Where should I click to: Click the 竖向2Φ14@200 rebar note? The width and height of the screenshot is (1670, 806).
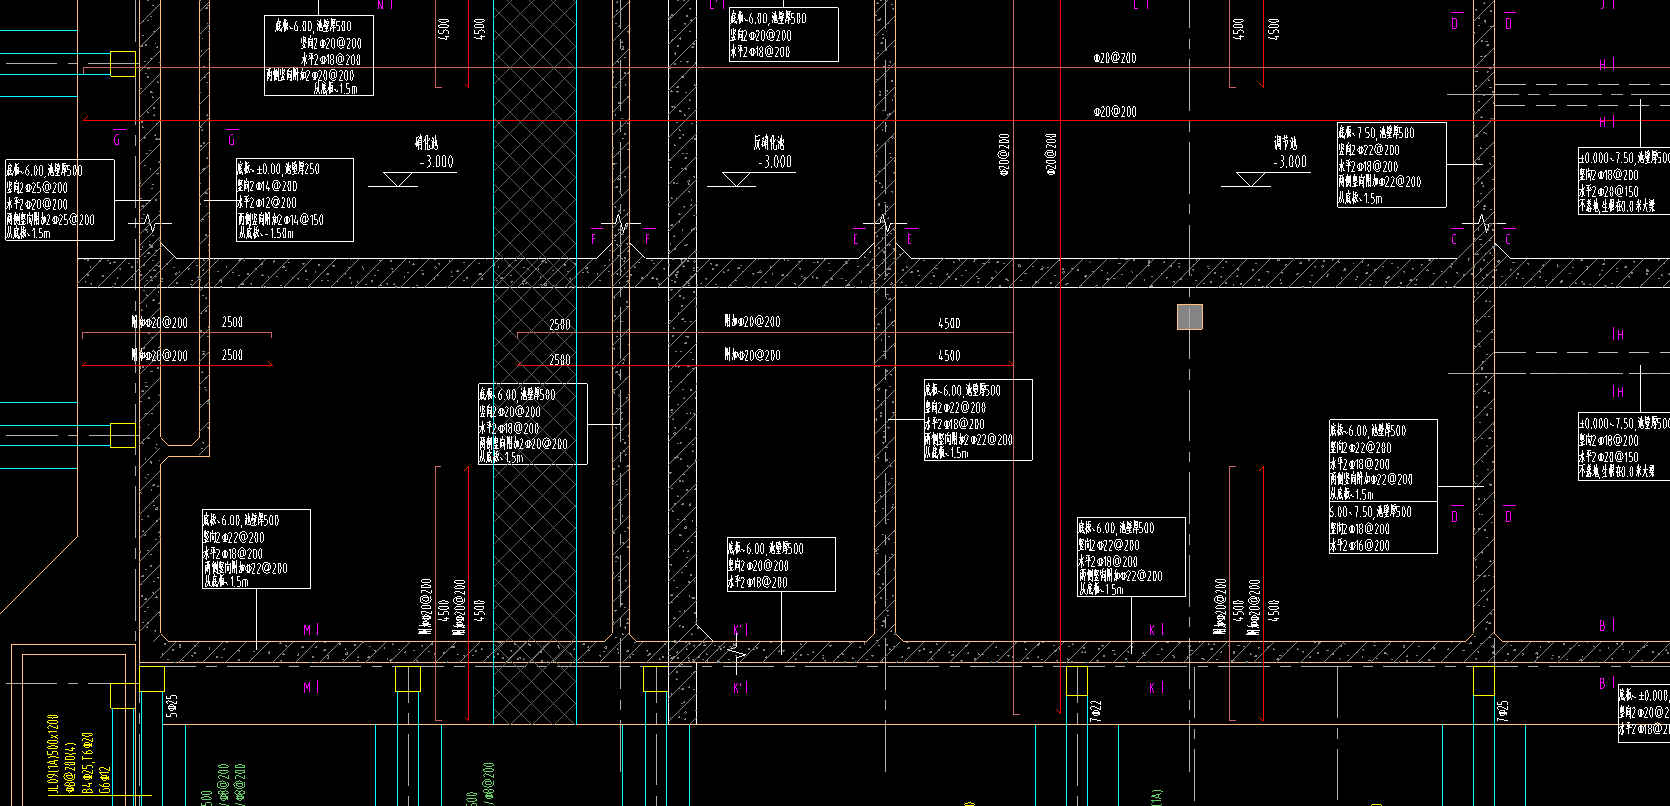[267, 186]
